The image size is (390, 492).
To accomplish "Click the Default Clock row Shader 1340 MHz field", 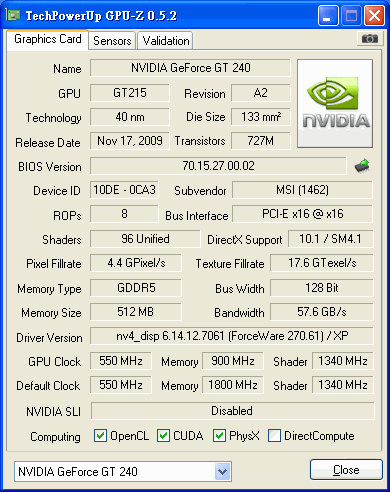I will tap(343, 385).
